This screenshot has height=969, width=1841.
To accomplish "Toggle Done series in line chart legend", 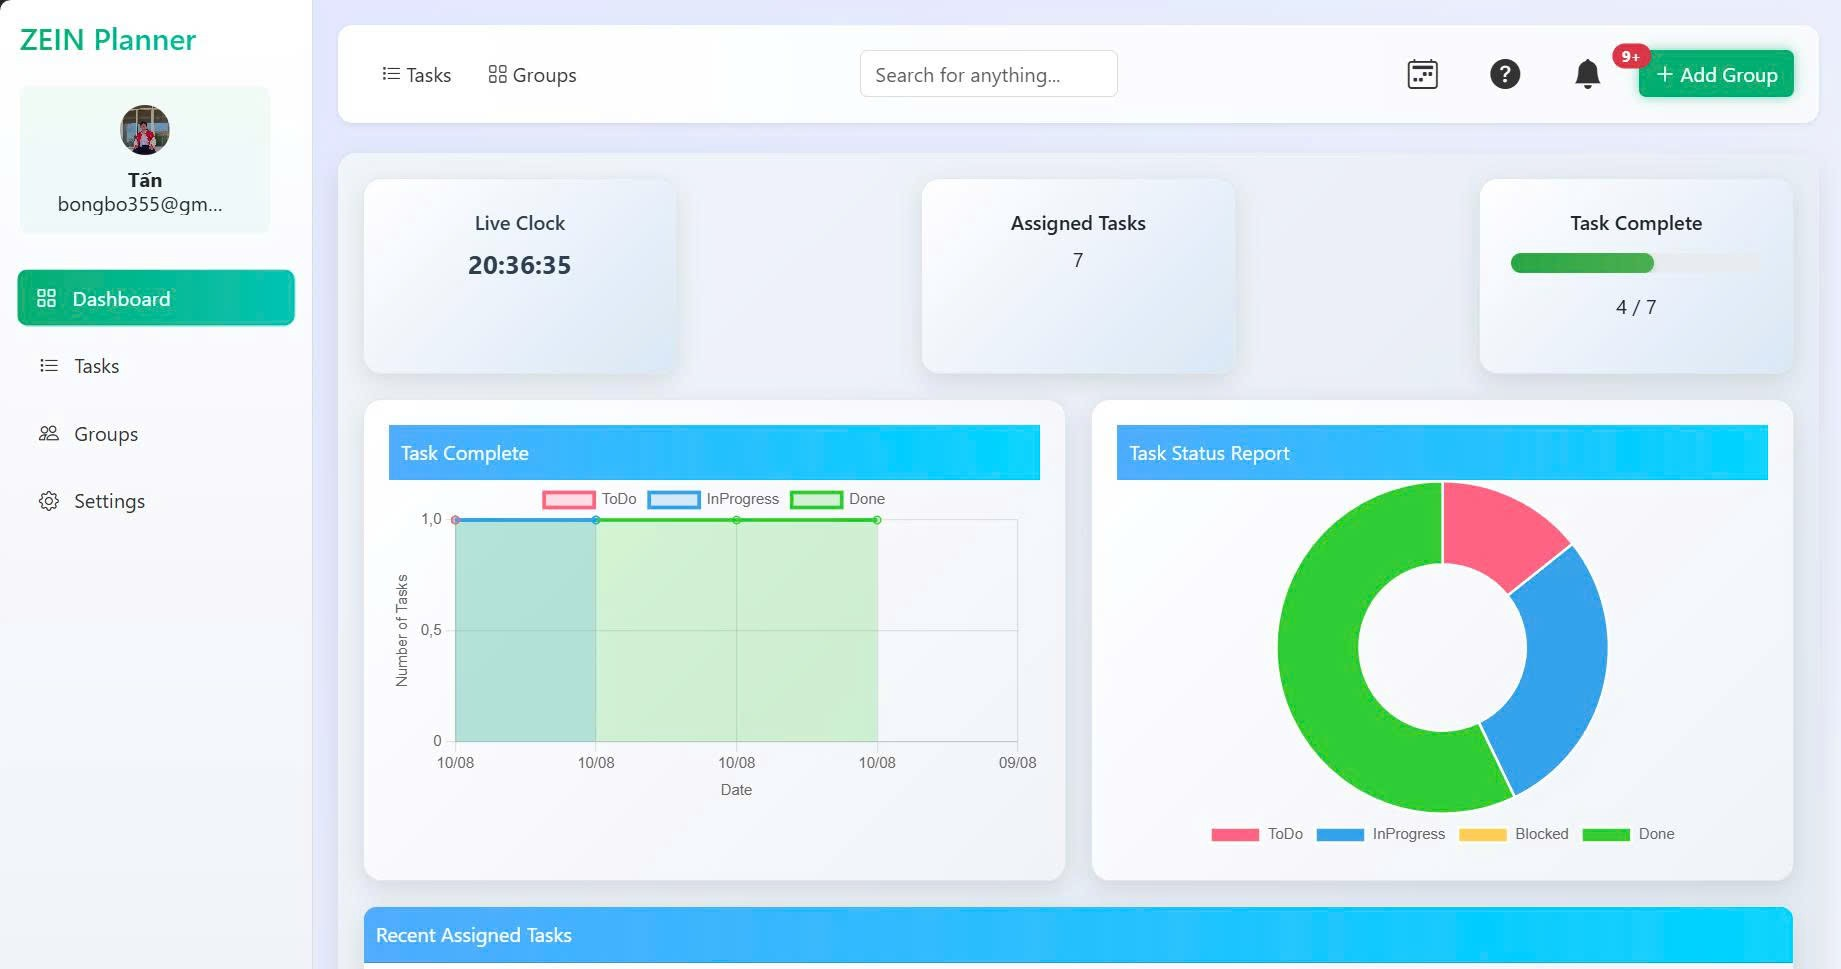I will click(837, 499).
